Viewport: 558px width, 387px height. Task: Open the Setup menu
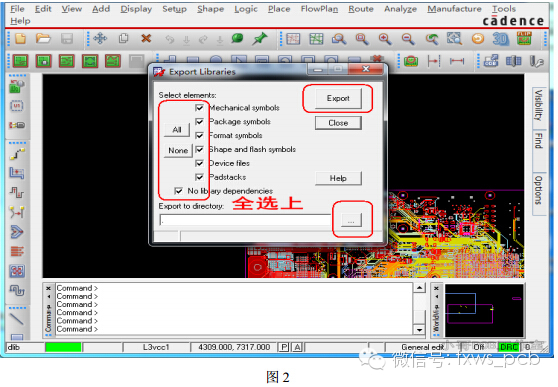tap(174, 9)
